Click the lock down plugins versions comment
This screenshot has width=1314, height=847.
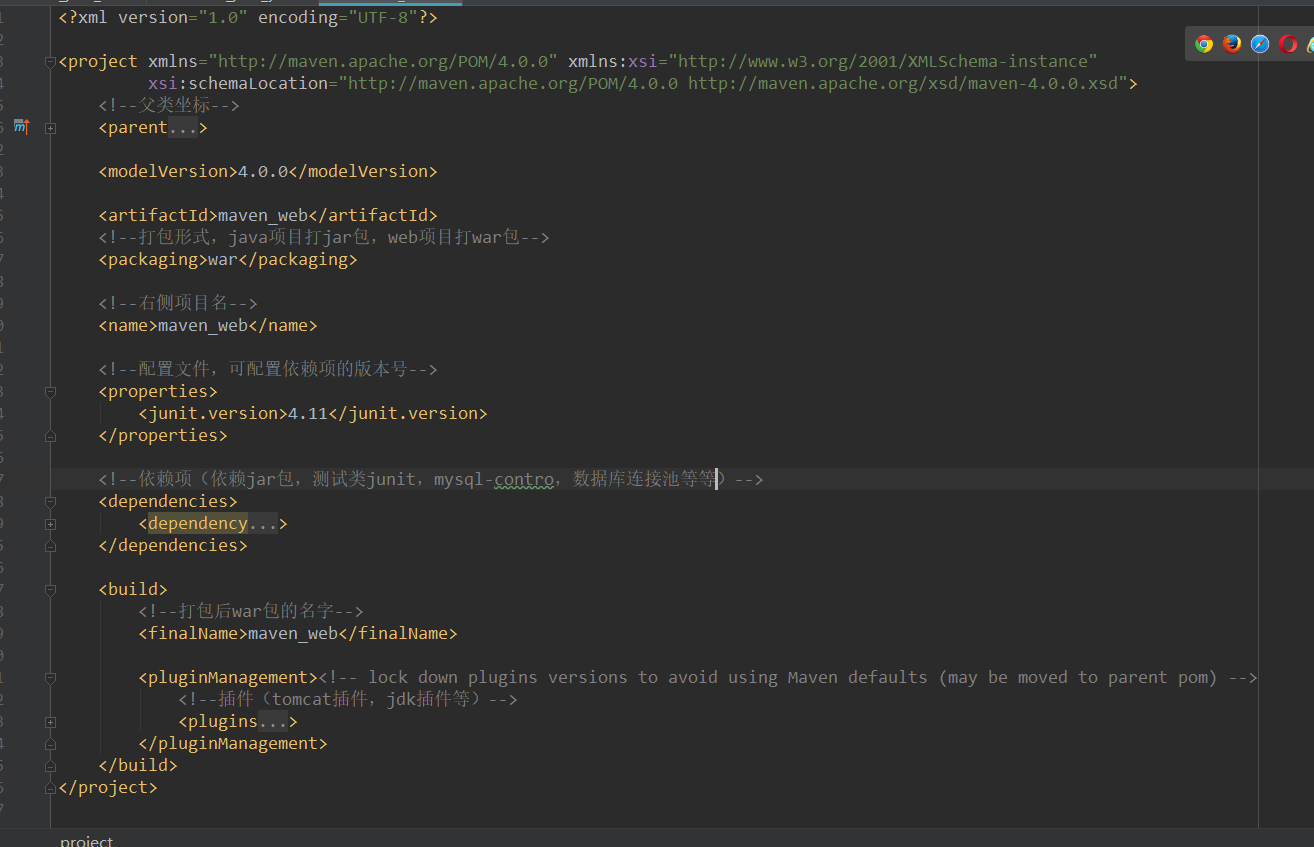tap(788, 678)
